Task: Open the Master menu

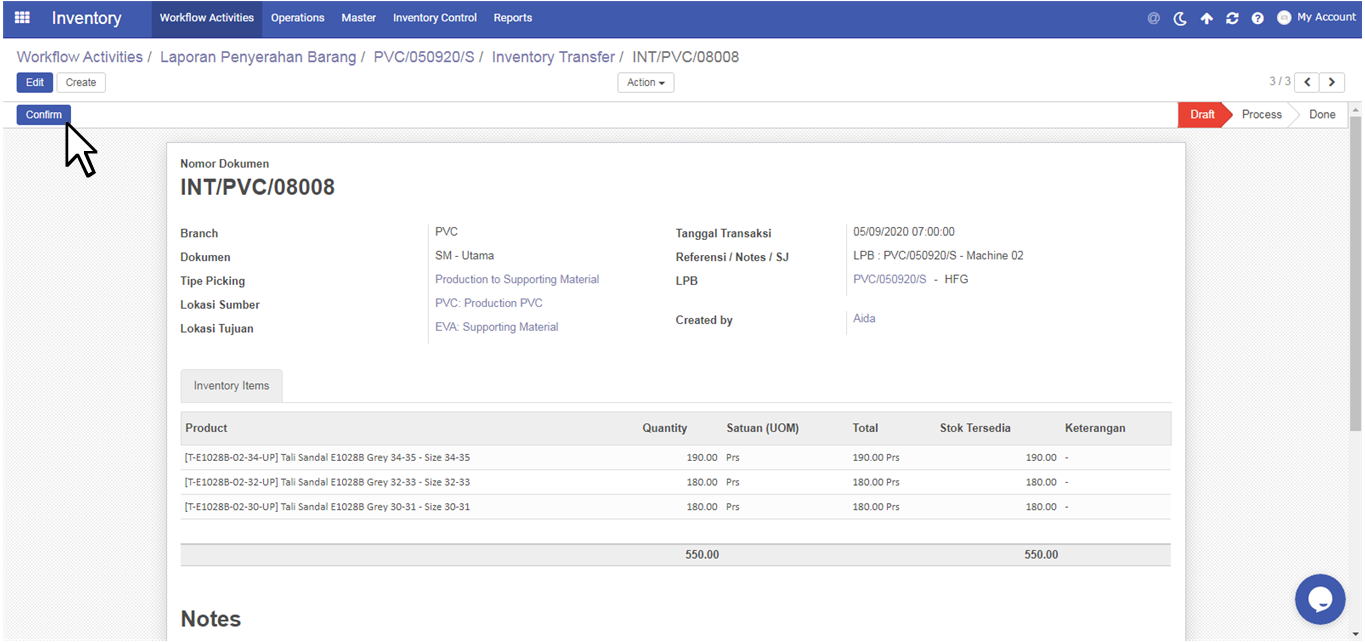Action: 358,18
